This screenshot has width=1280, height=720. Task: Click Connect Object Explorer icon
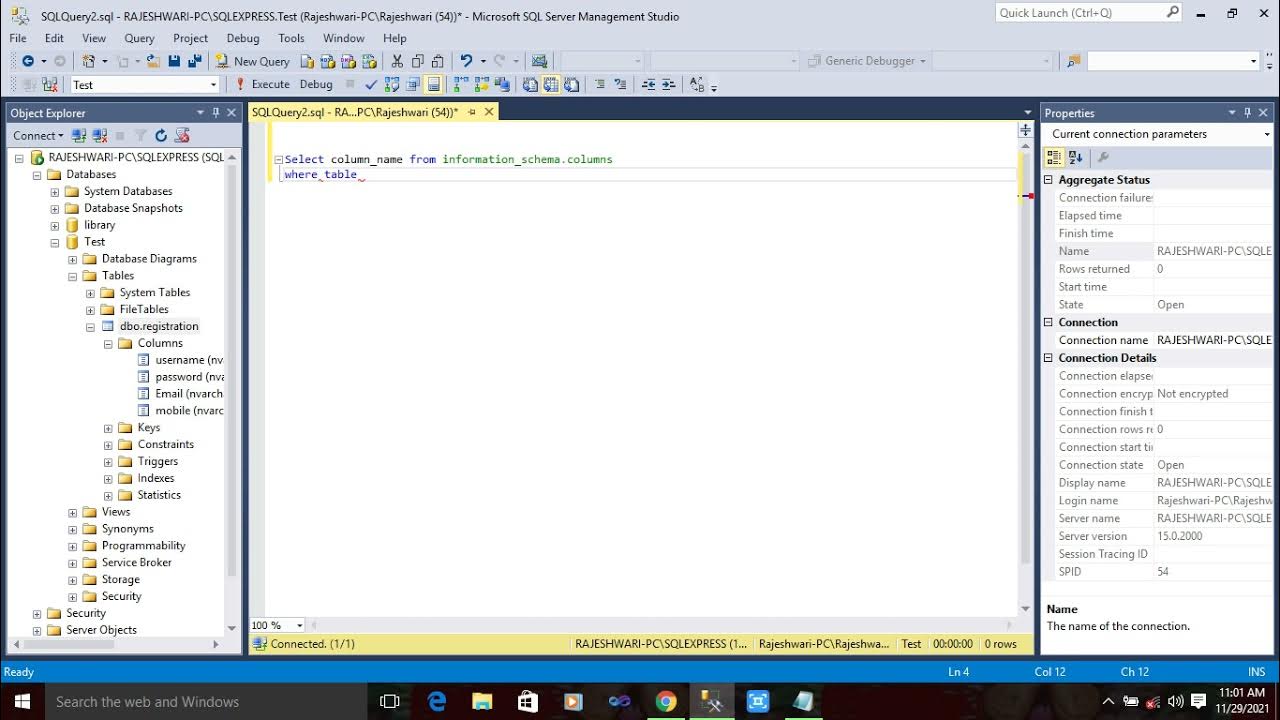pos(79,135)
